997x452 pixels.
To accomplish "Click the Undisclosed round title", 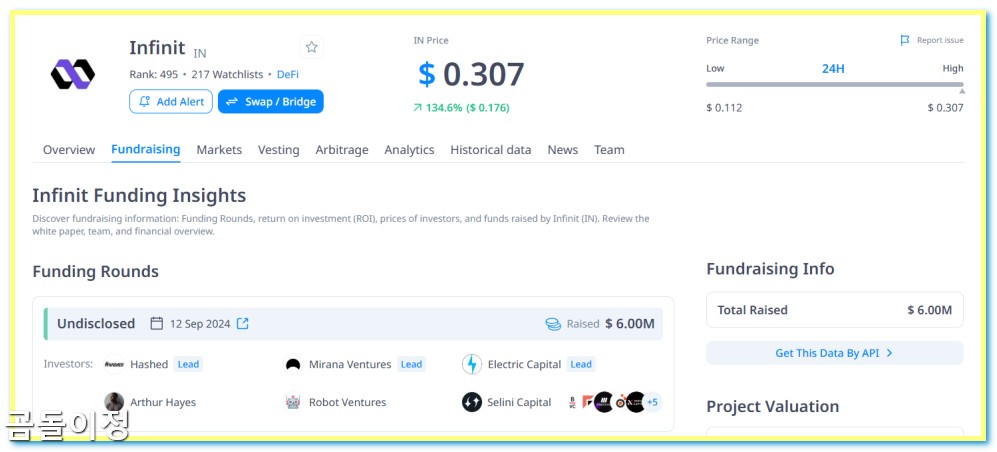I will (x=96, y=324).
